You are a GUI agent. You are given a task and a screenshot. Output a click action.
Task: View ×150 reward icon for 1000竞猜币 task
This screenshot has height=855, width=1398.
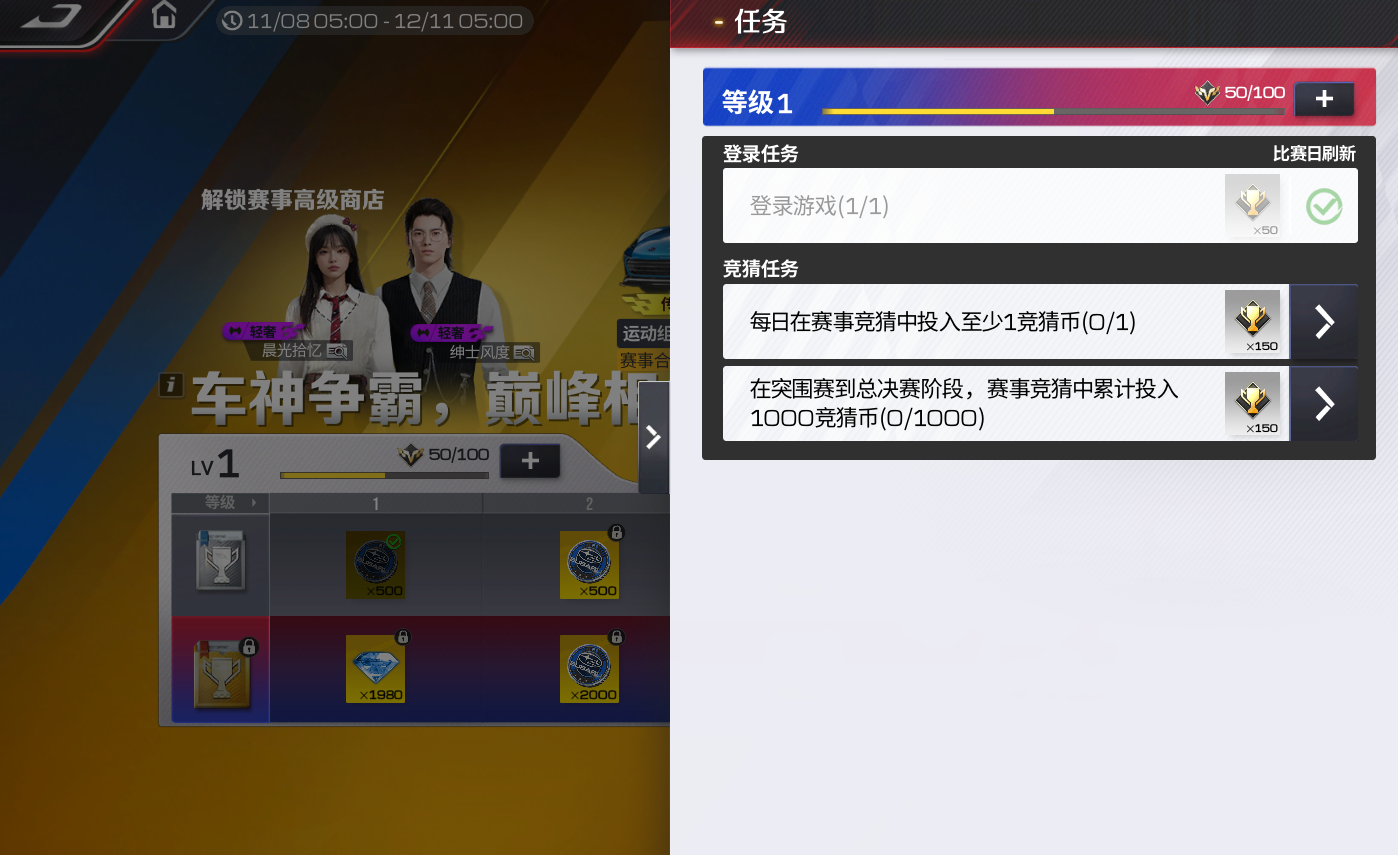pos(1252,404)
